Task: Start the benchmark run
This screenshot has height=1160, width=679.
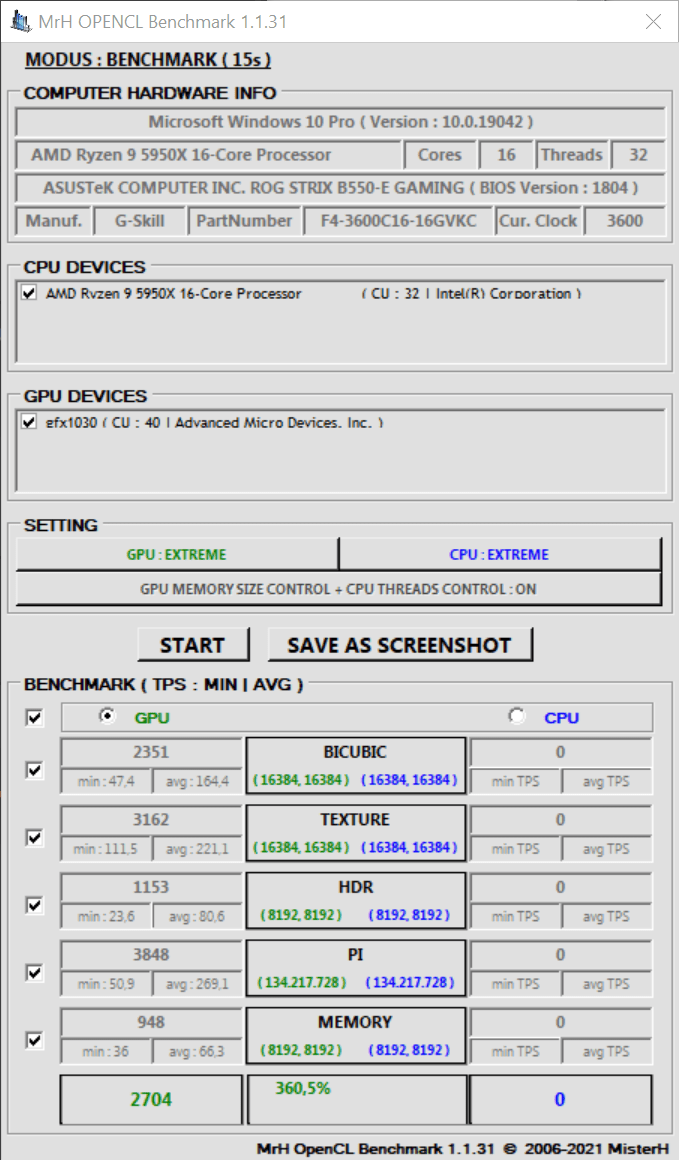Action: [192, 645]
